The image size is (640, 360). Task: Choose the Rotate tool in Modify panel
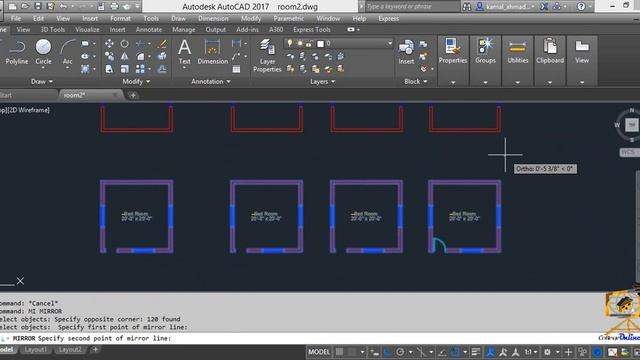point(124,43)
